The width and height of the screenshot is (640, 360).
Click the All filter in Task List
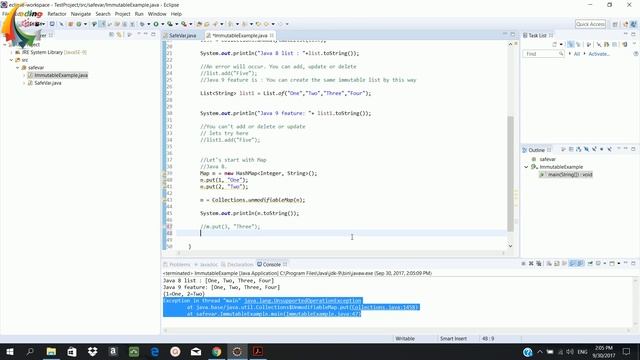point(577,54)
